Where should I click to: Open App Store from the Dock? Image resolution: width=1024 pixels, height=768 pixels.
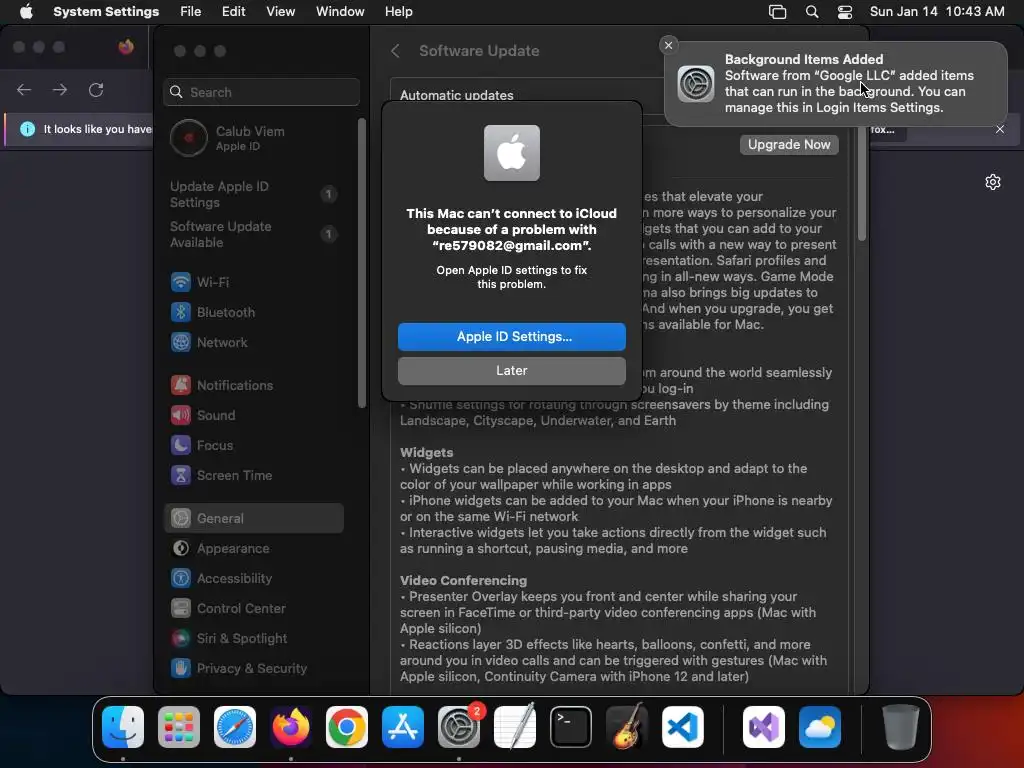403,727
